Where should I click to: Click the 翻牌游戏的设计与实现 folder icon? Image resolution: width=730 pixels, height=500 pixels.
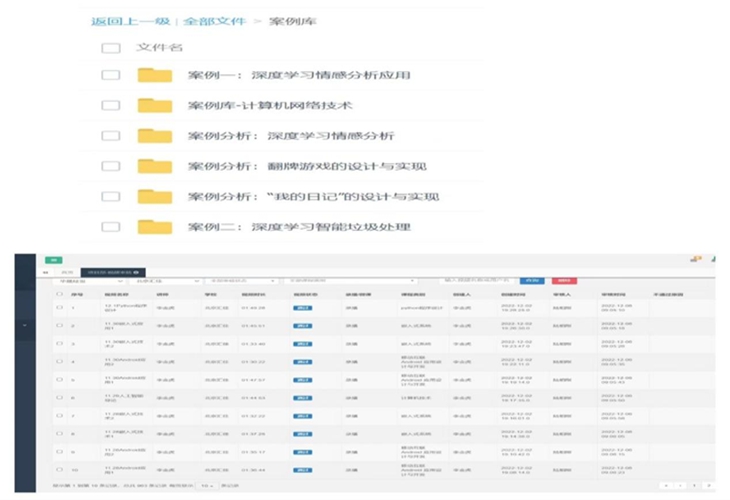click(x=155, y=166)
